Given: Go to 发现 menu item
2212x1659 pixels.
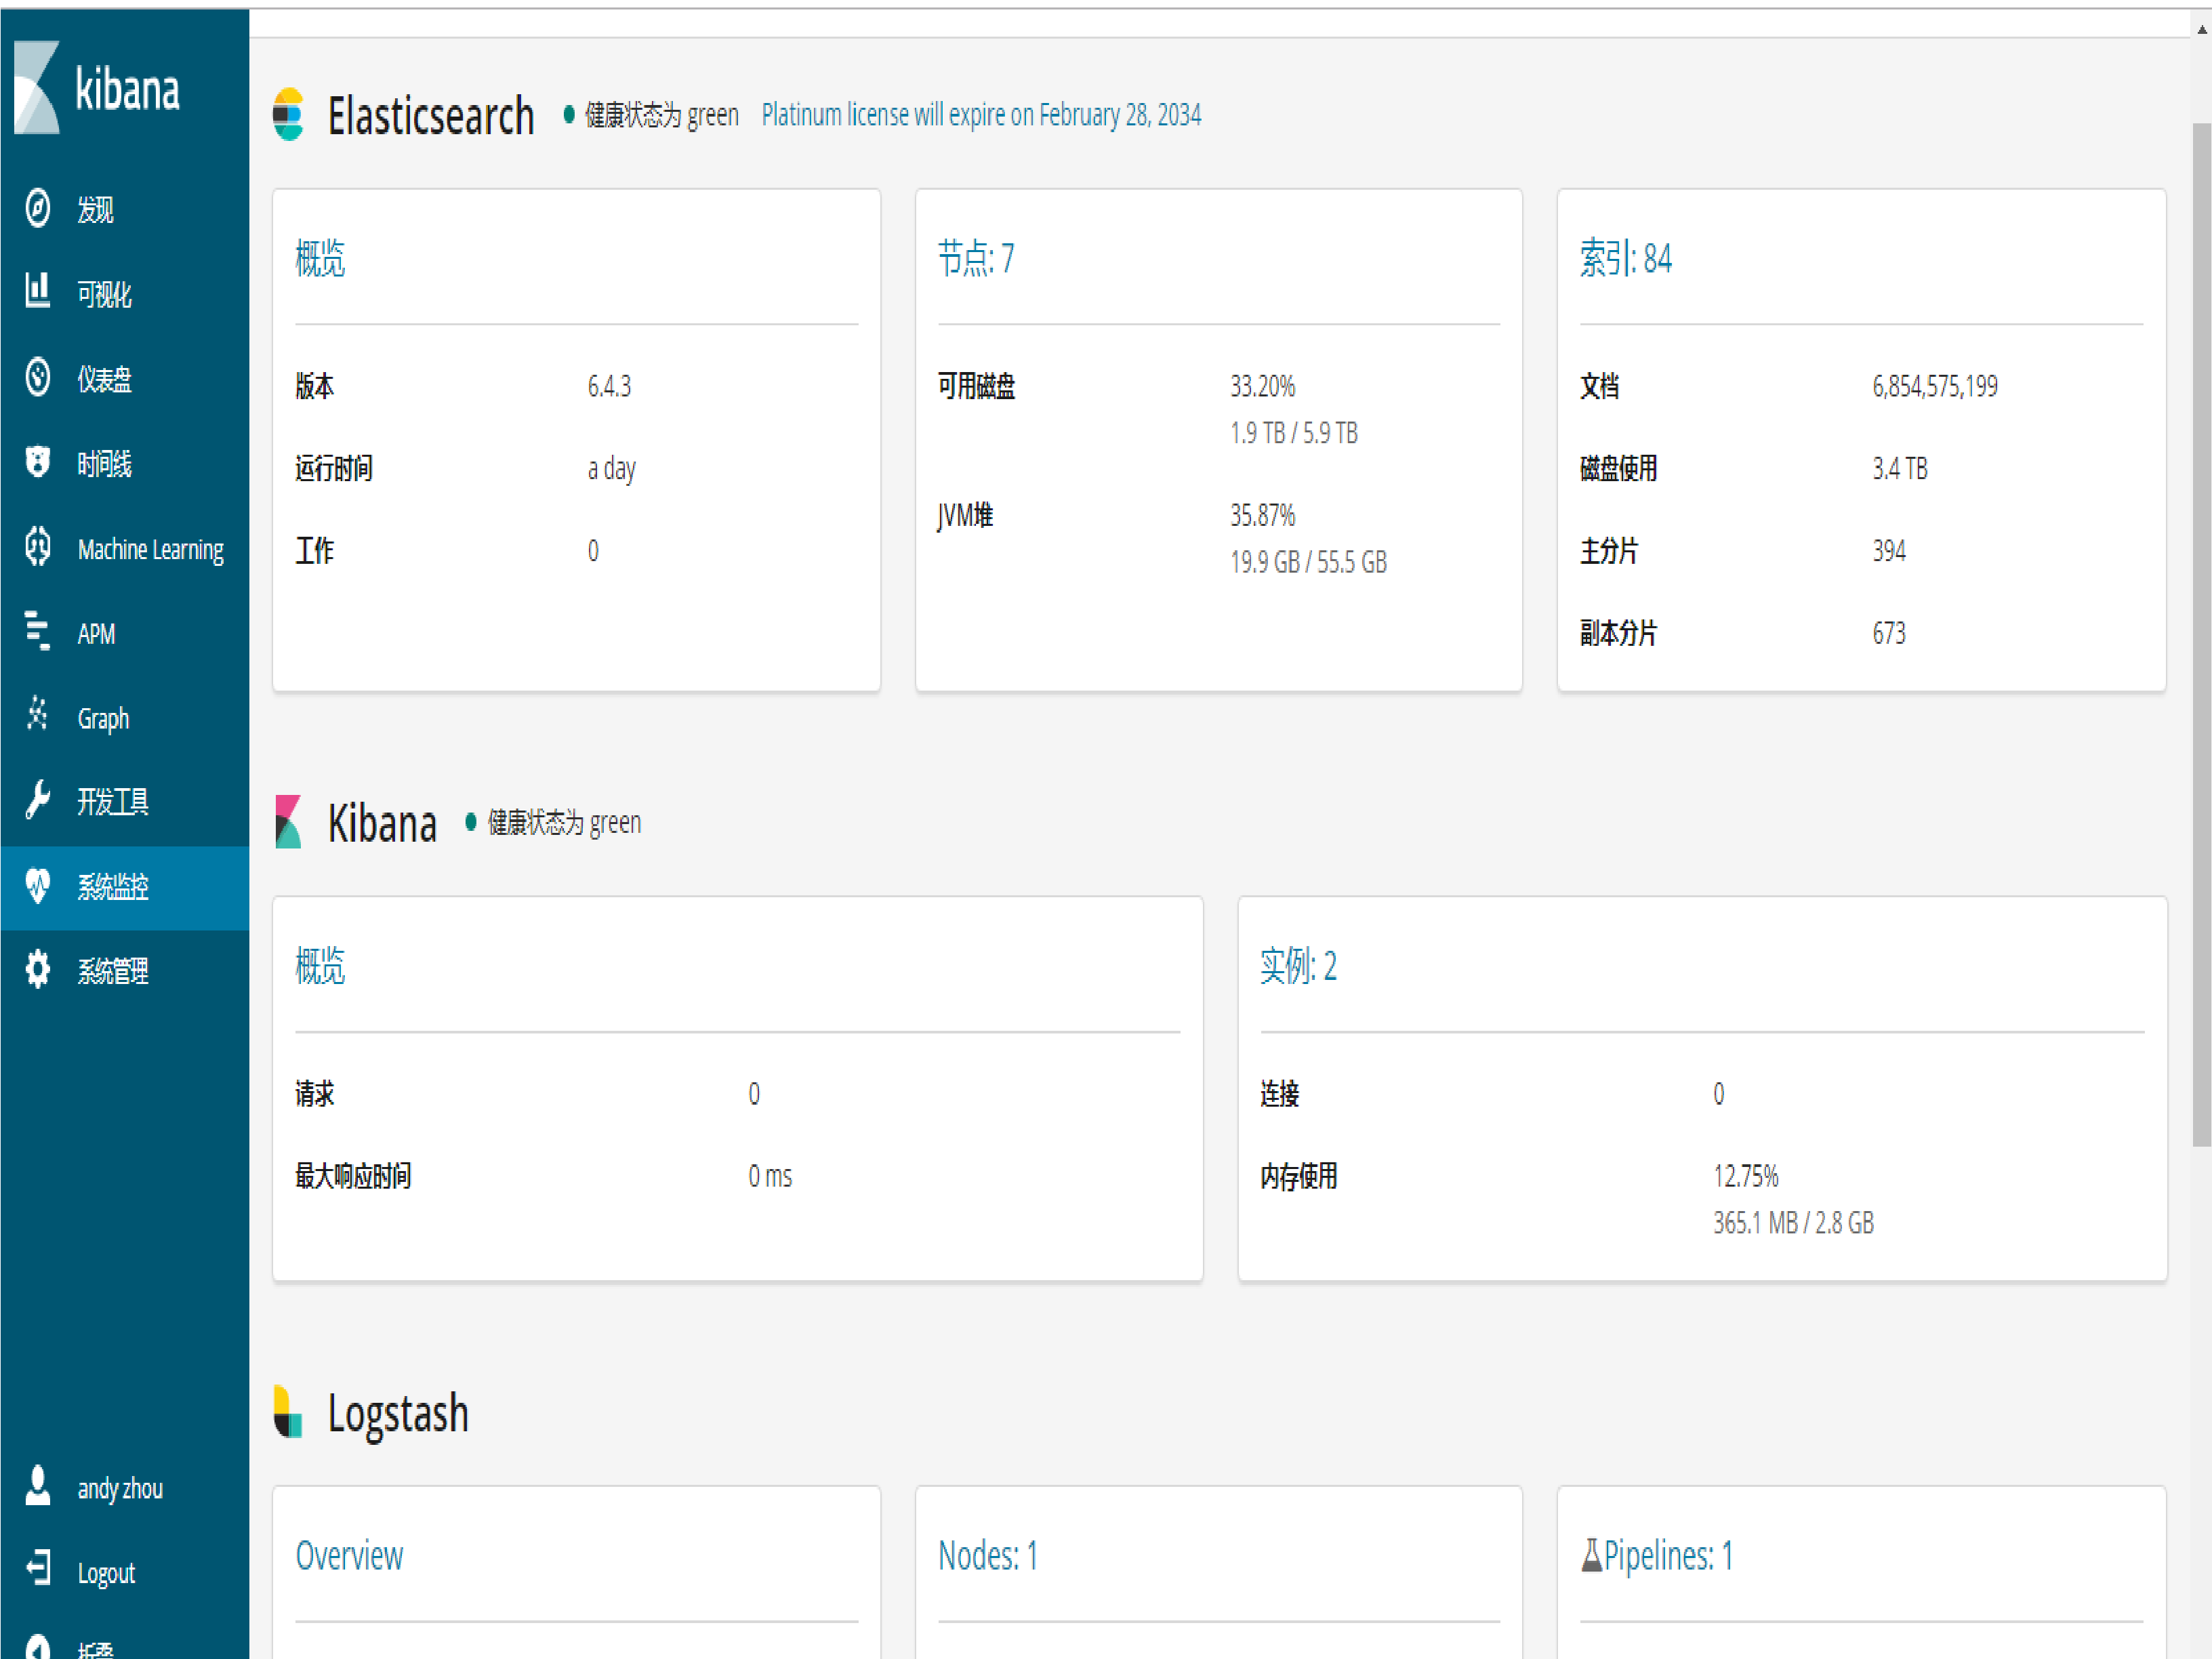Looking at the screenshot, I should point(125,209).
